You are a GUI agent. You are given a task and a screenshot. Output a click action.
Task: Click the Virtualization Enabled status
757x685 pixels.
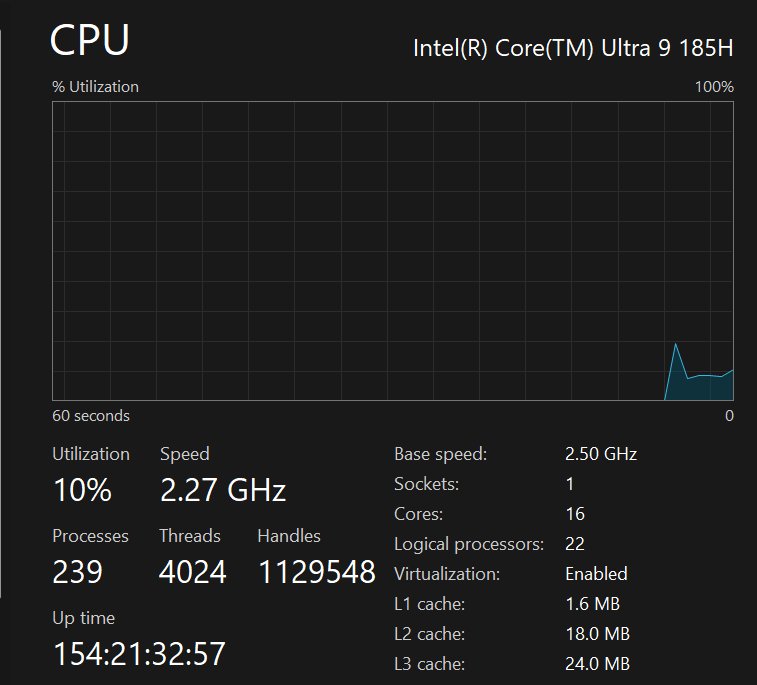596,574
